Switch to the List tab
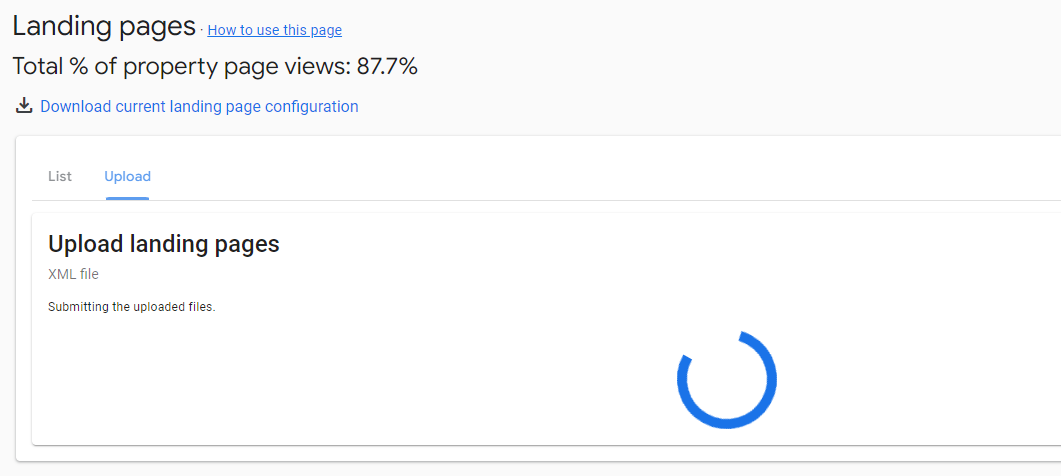1061x476 pixels. tap(60, 177)
